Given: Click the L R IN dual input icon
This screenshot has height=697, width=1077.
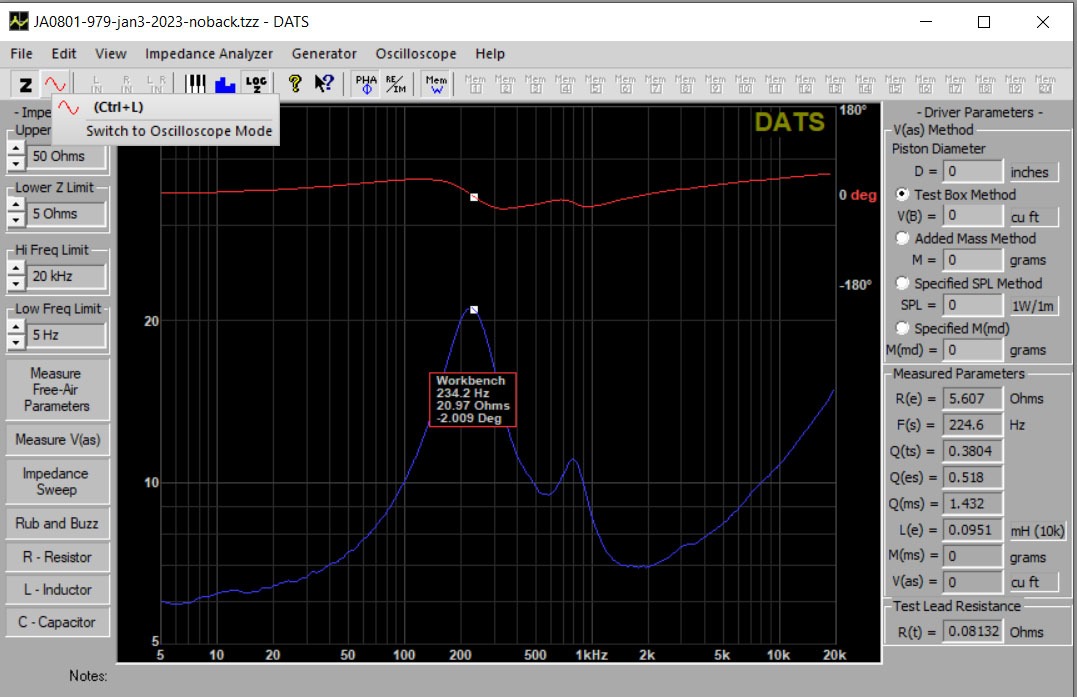Looking at the screenshot, I should point(156,84).
